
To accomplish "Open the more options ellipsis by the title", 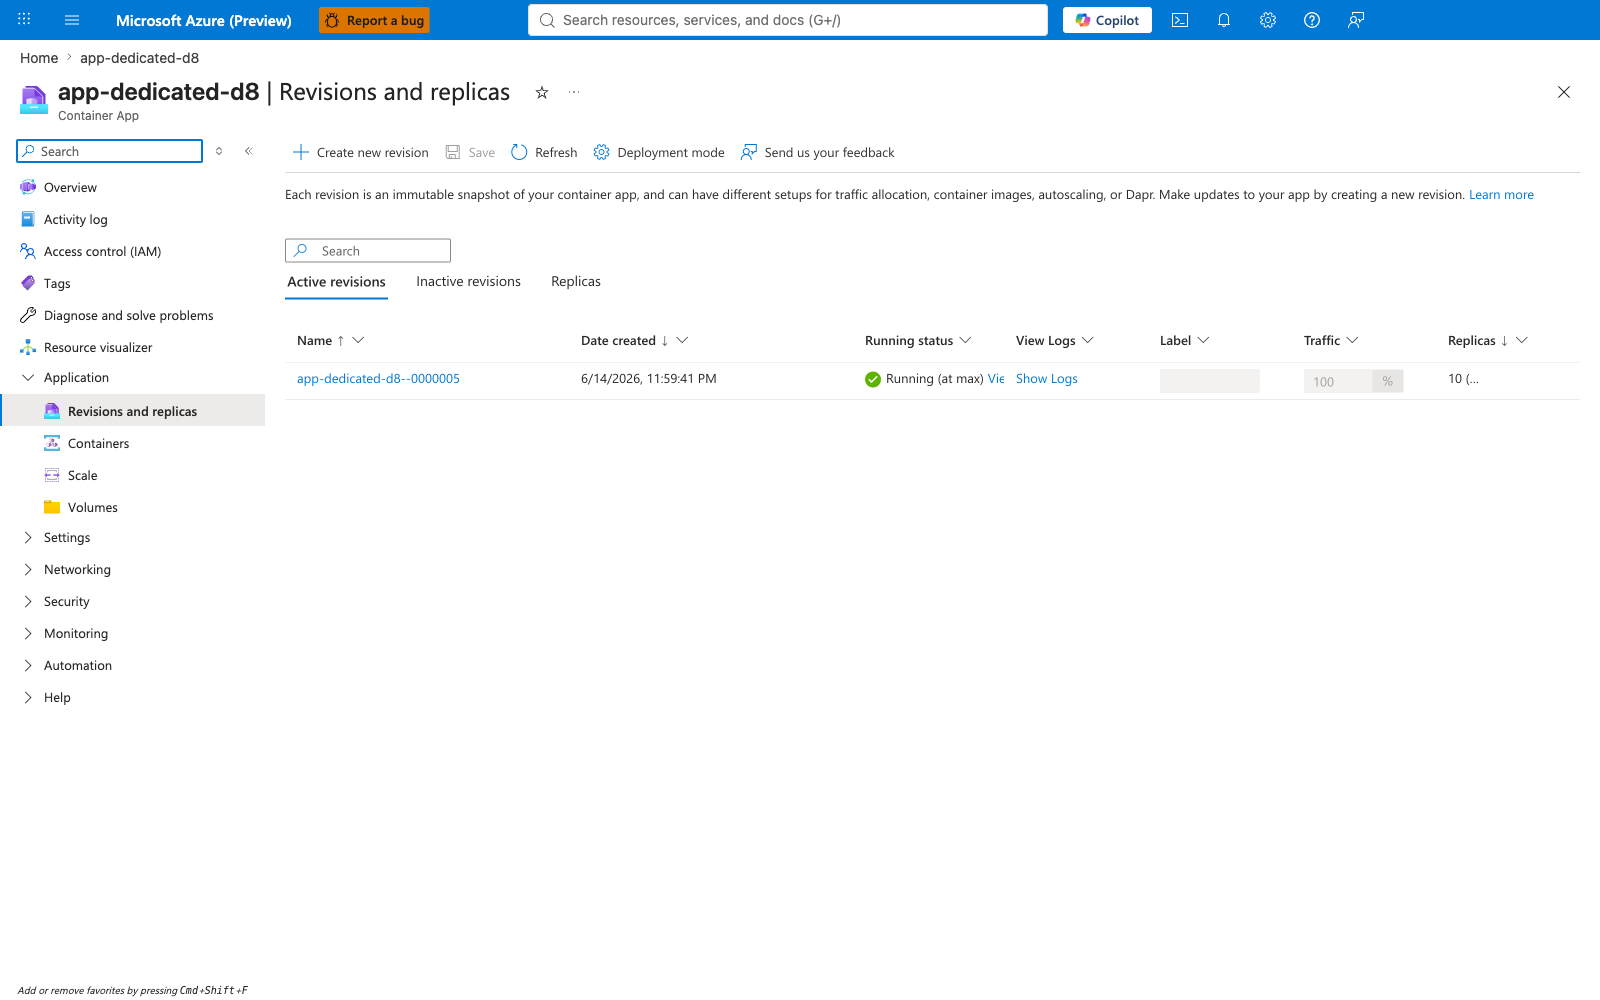I will pyautogui.click(x=574, y=92).
